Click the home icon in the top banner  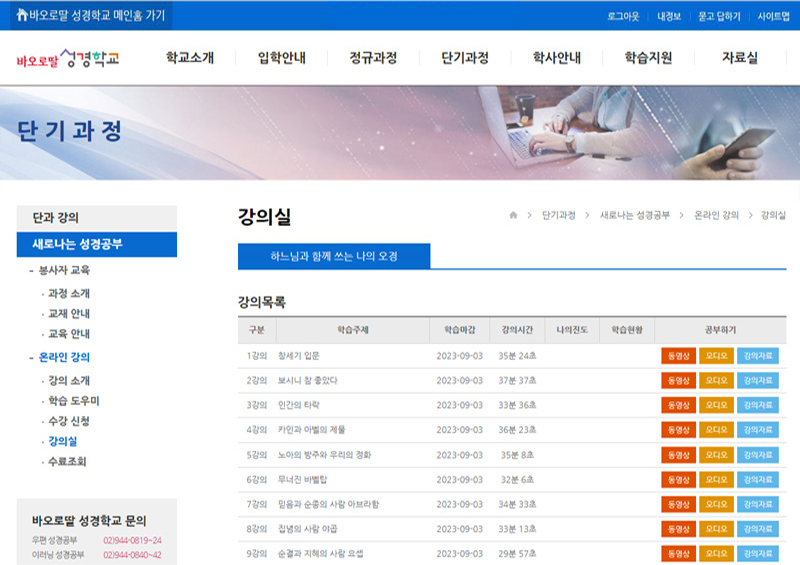(x=22, y=15)
